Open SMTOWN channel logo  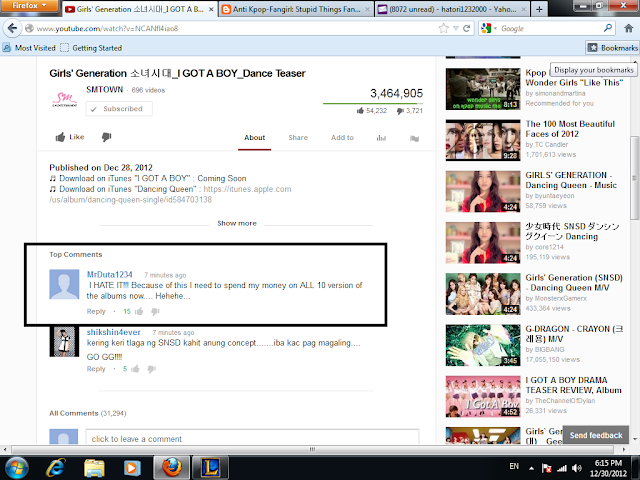(x=64, y=99)
